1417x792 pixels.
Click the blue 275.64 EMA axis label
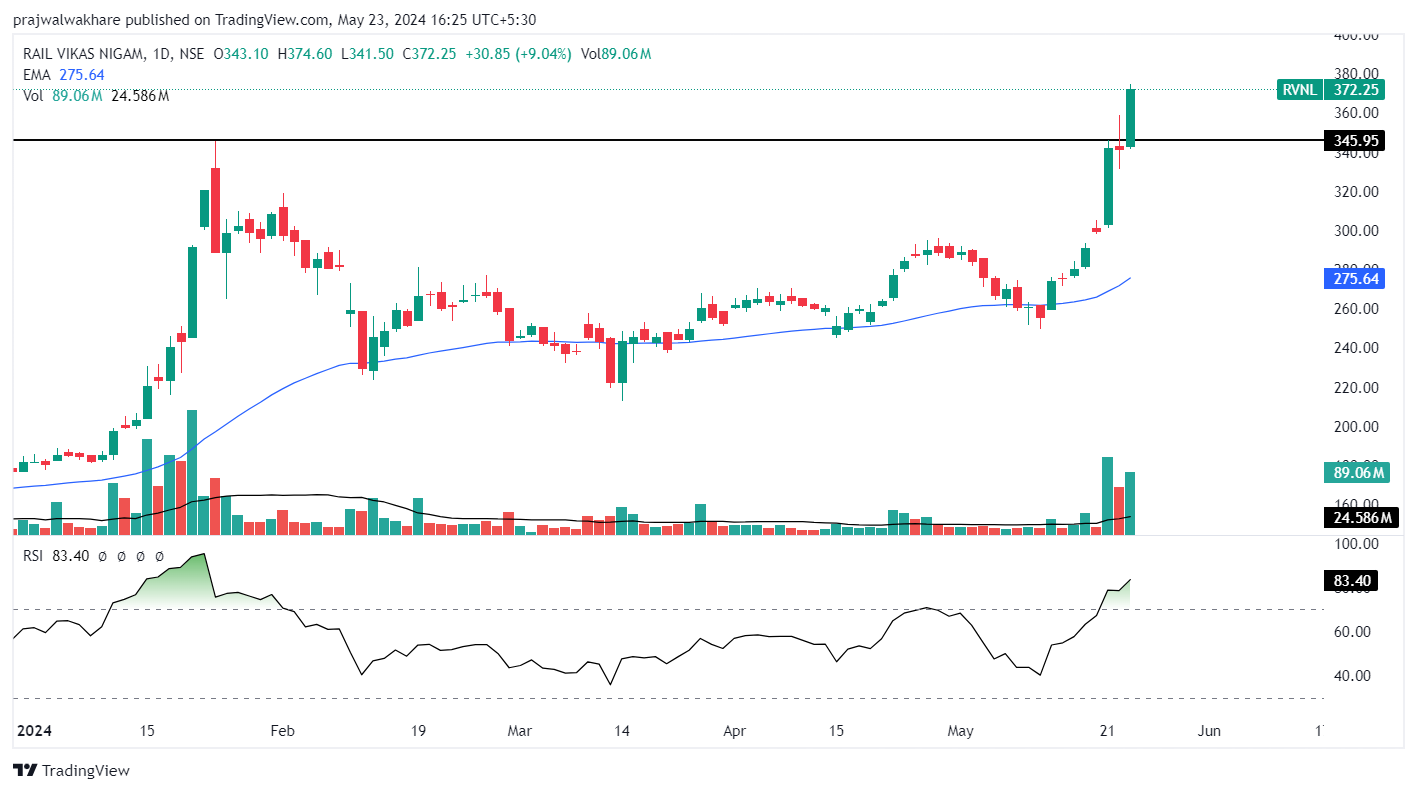(1353, 279)
